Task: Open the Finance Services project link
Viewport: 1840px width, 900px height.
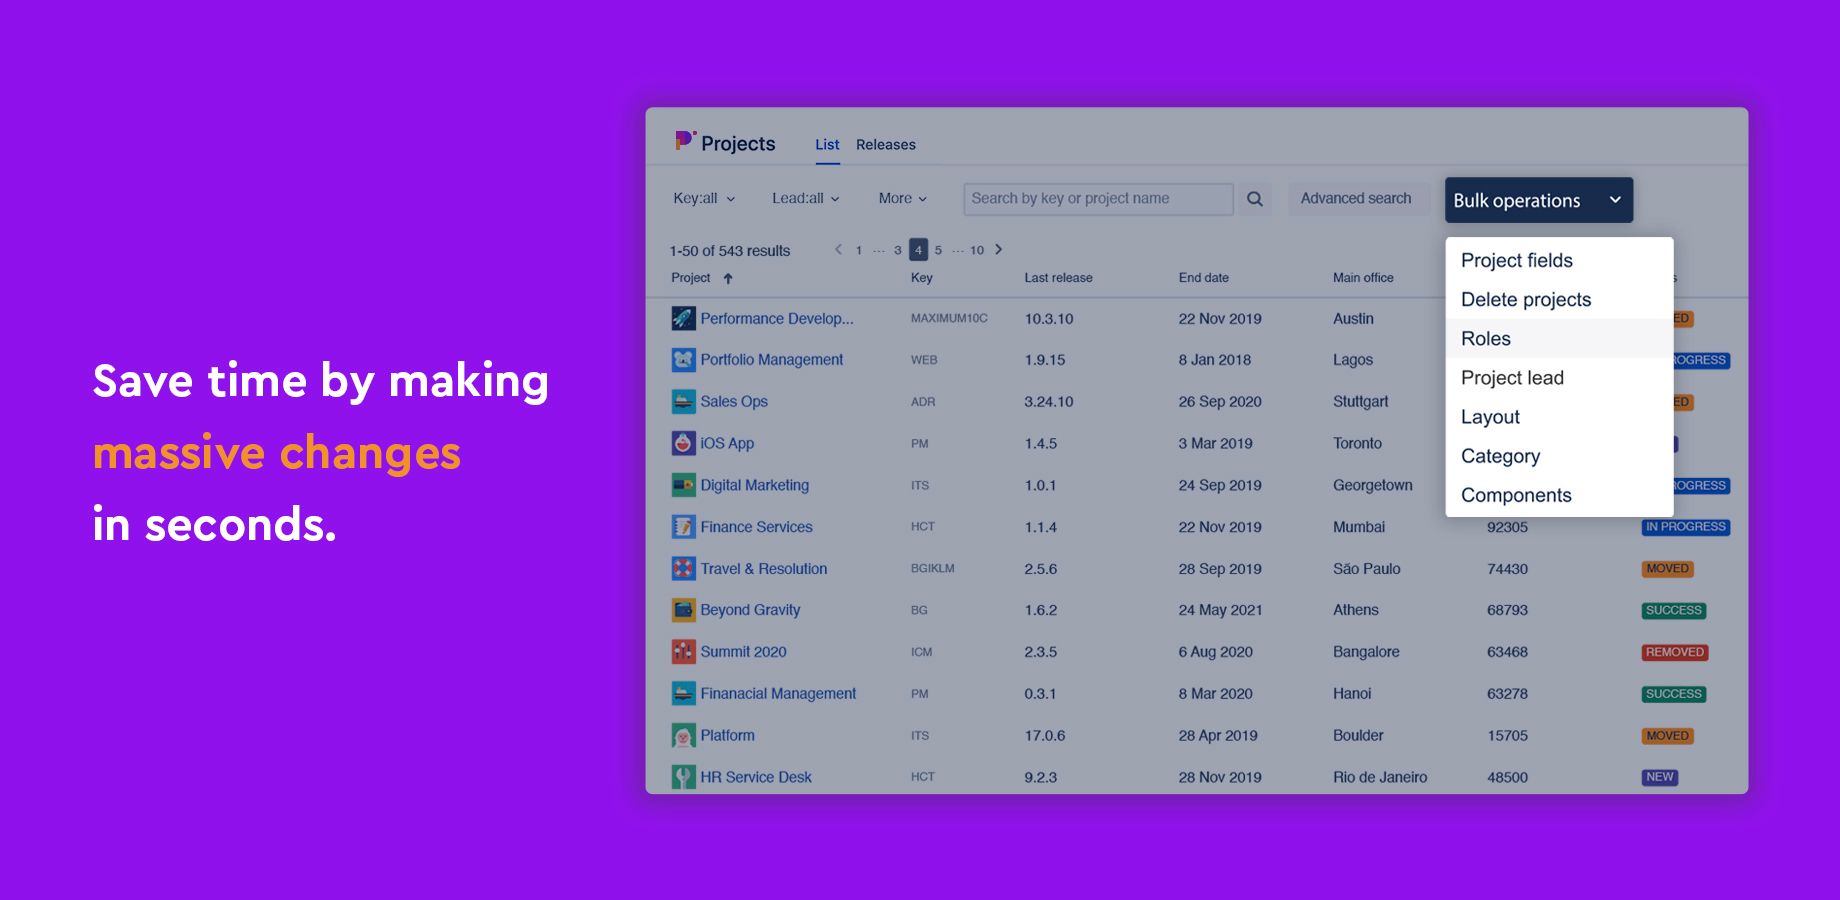Action: click(756, 527)
